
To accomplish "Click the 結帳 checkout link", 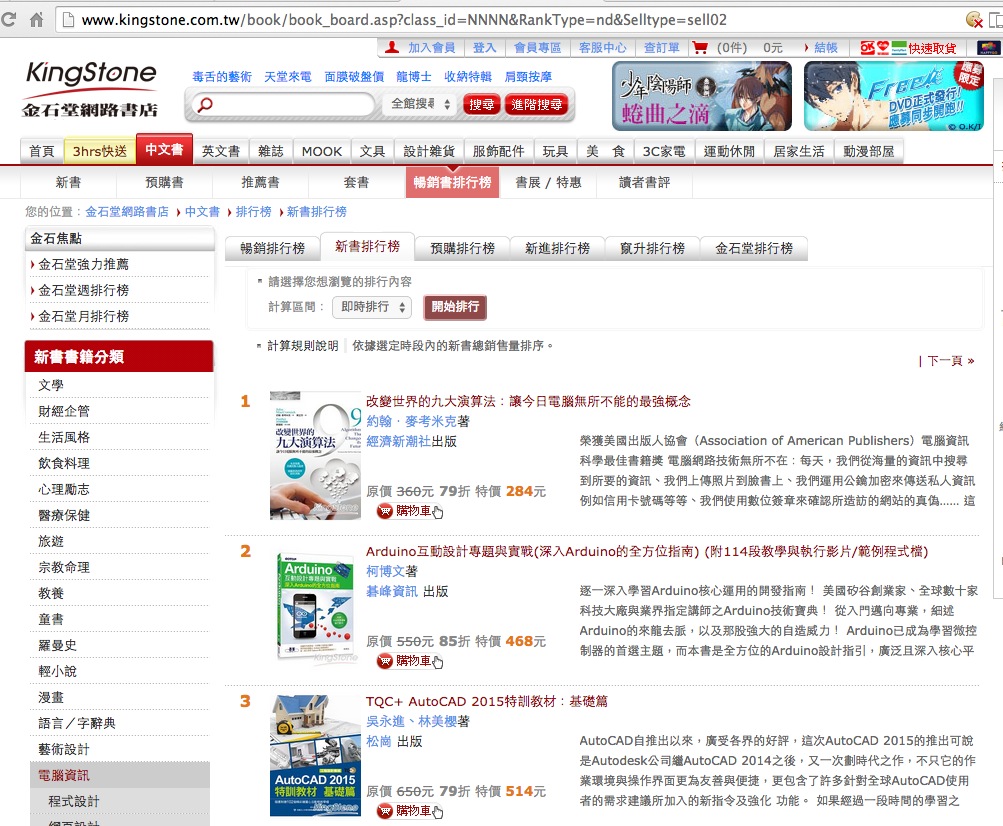I will coord(826,48).
